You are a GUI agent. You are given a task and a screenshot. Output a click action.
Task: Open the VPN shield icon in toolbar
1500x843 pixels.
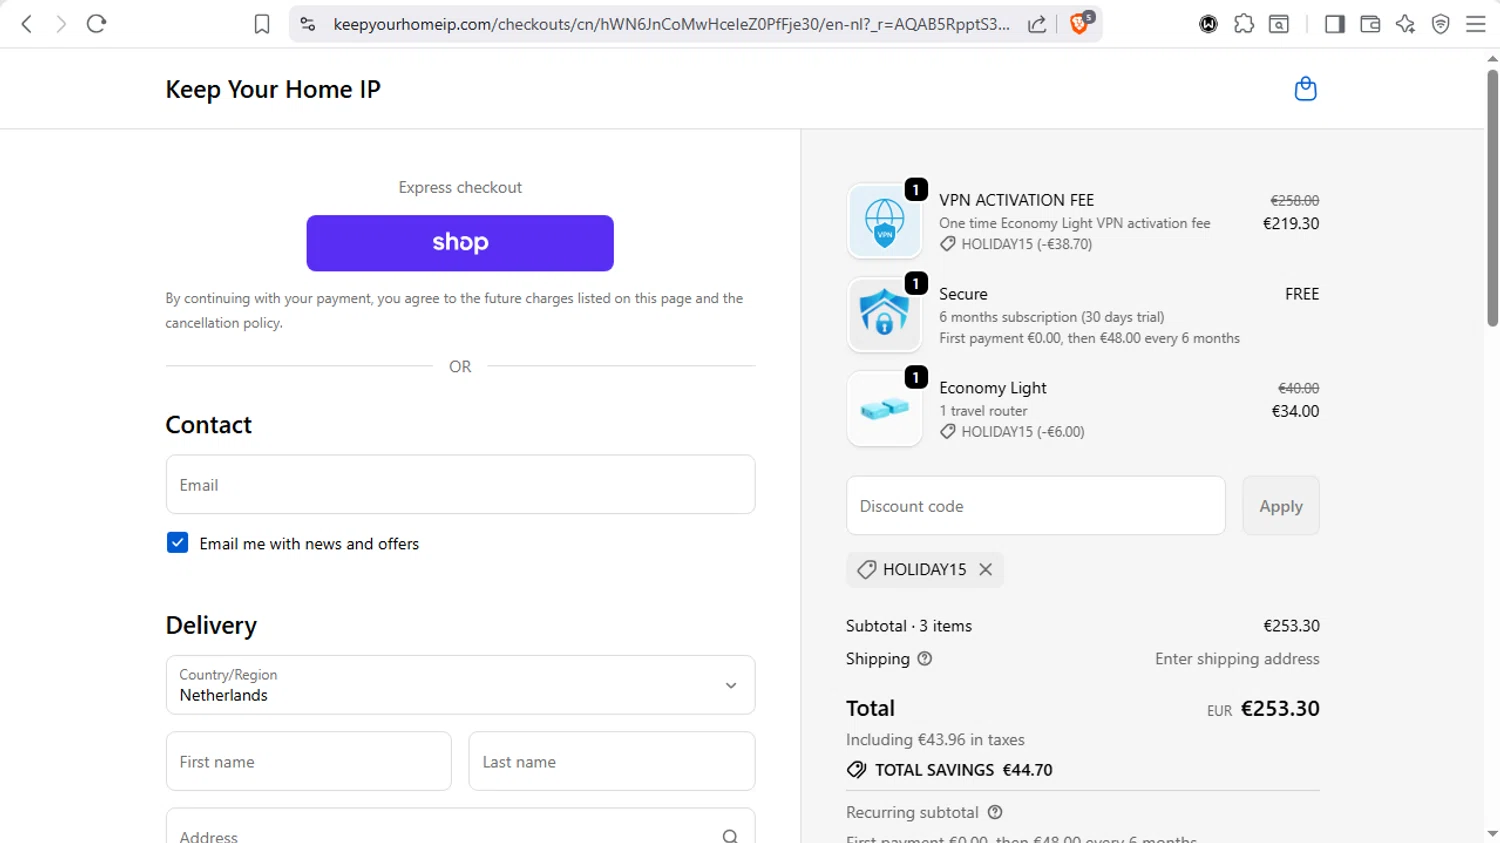[x=1441, y=24]
